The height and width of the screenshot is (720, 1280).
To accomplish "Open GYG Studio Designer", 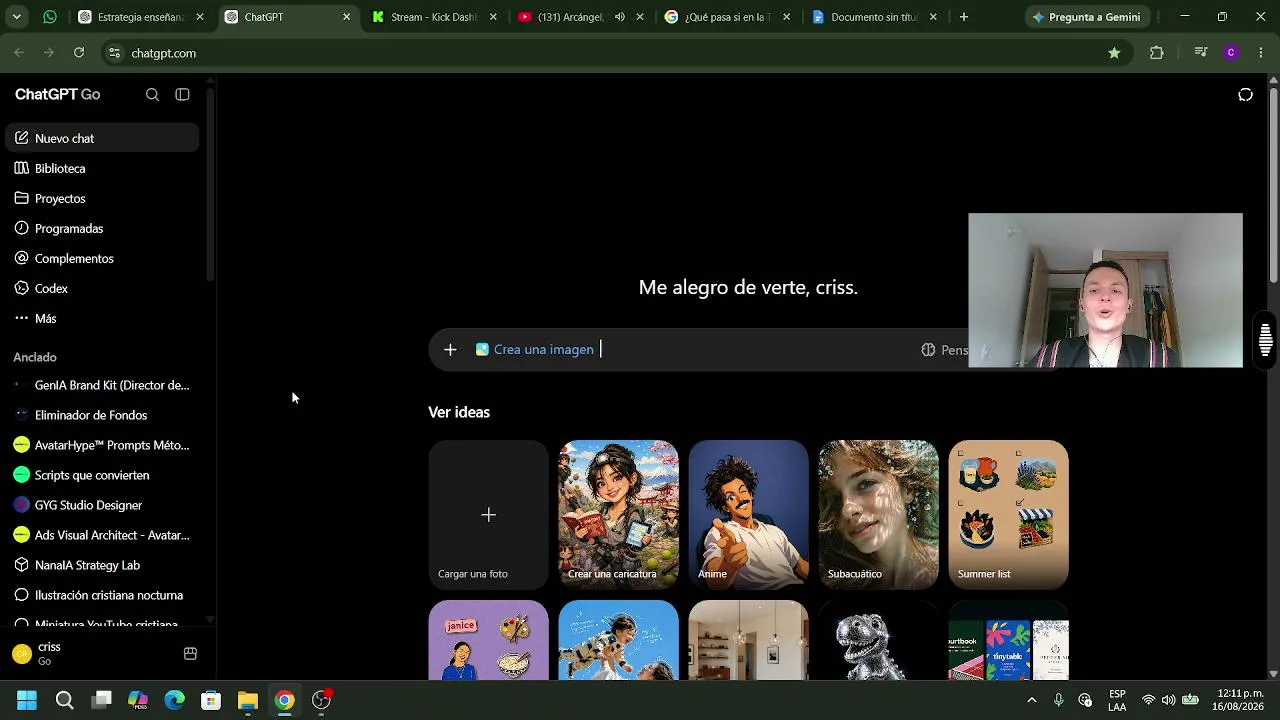I will (x=102, y=505).
